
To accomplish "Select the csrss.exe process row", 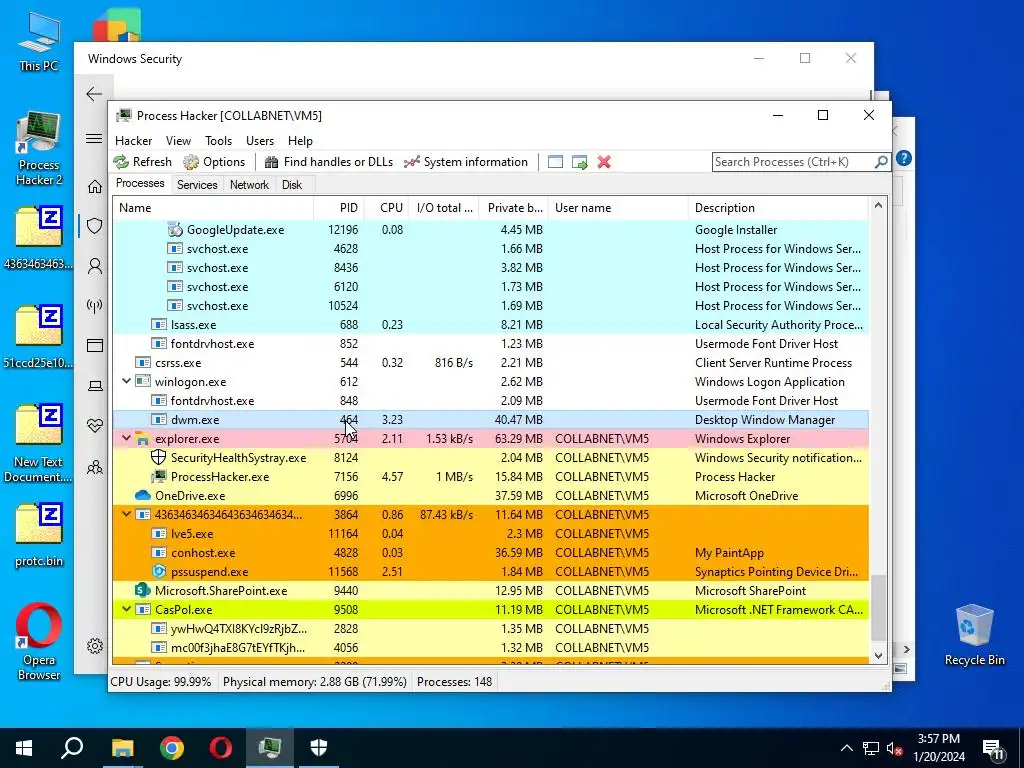I will (x=490, y=362).
